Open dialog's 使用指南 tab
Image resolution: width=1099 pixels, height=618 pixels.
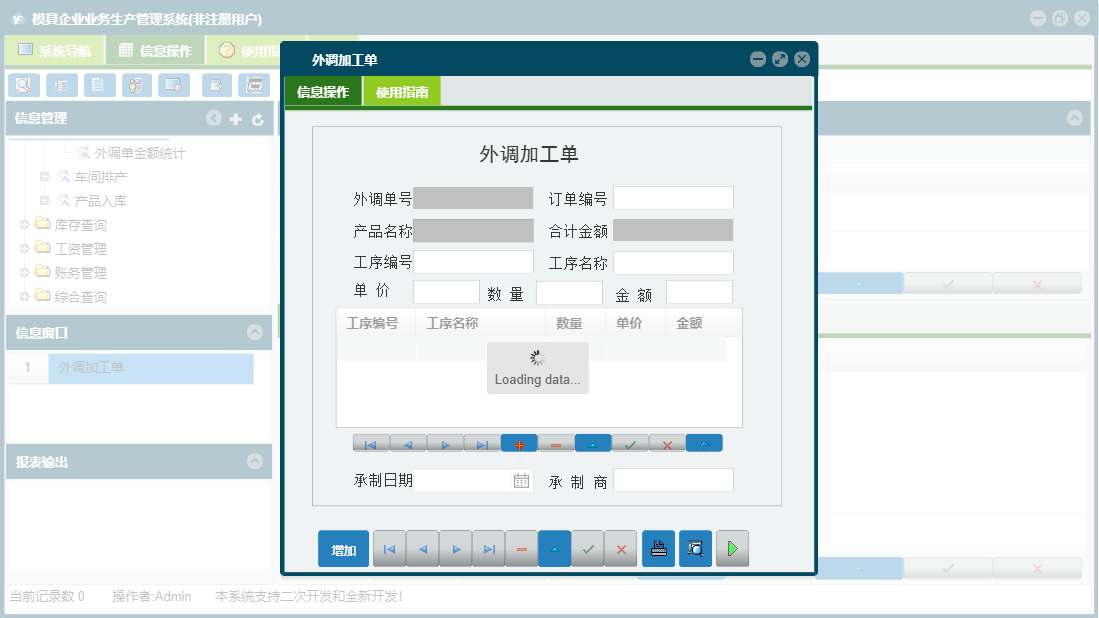click(x=402, y=92)
